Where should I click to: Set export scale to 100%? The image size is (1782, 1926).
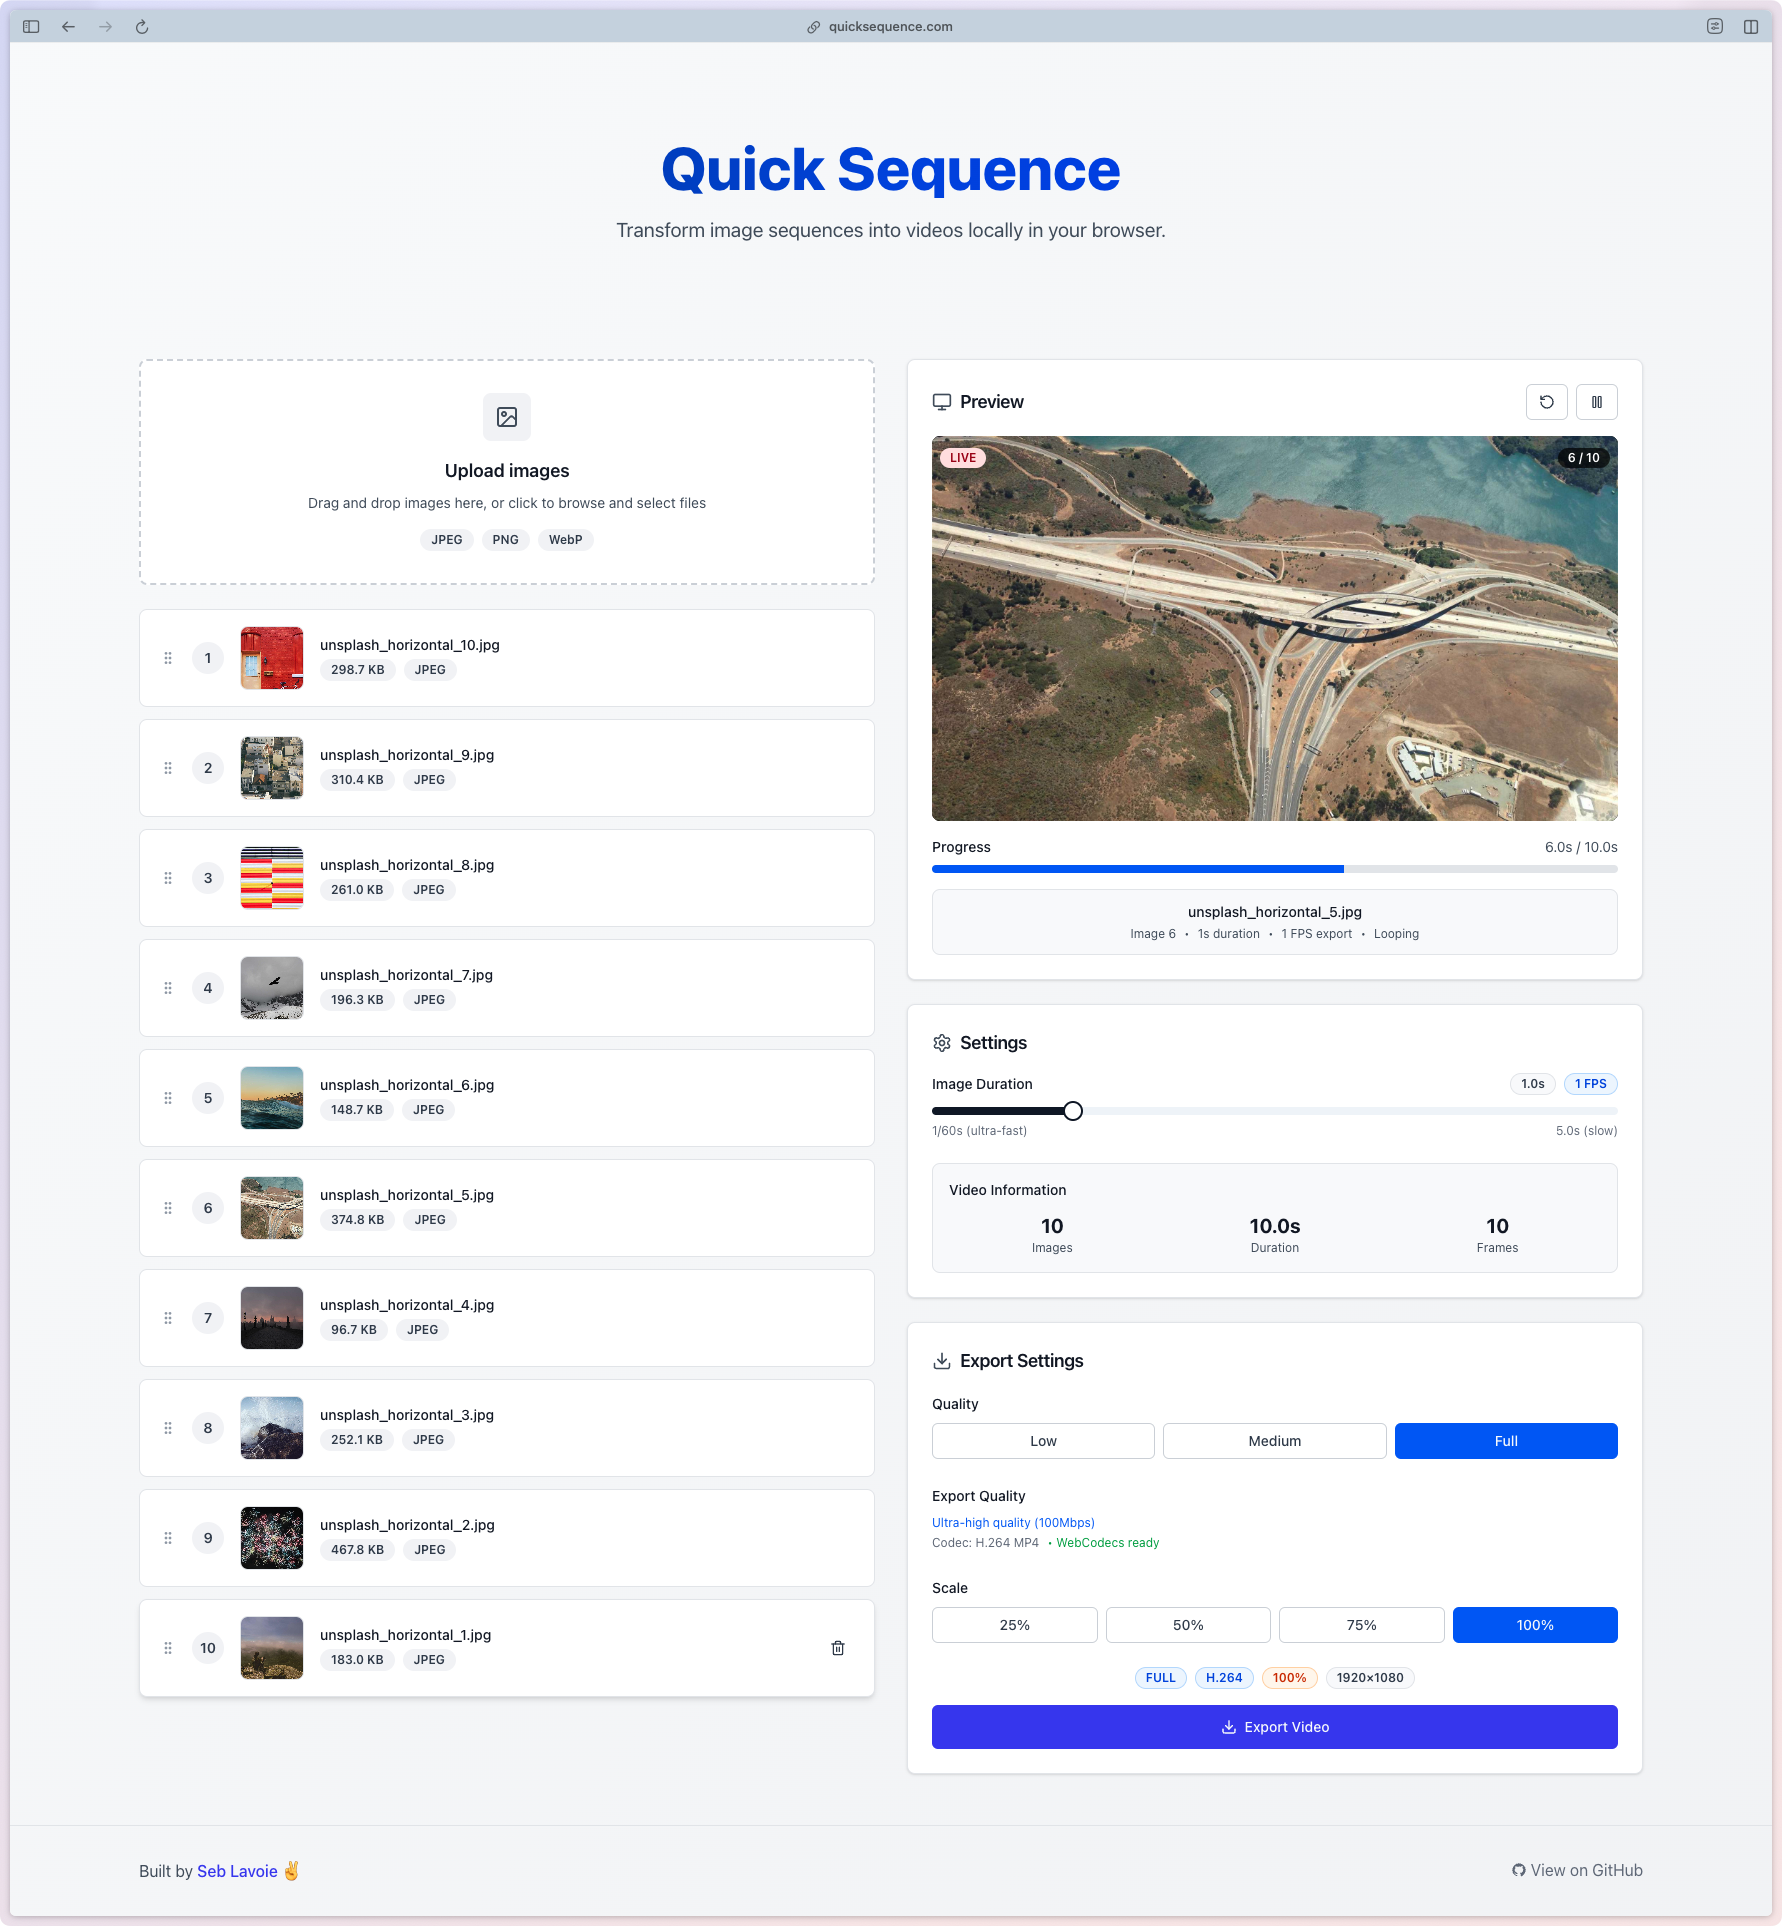pos(1535,1625)
